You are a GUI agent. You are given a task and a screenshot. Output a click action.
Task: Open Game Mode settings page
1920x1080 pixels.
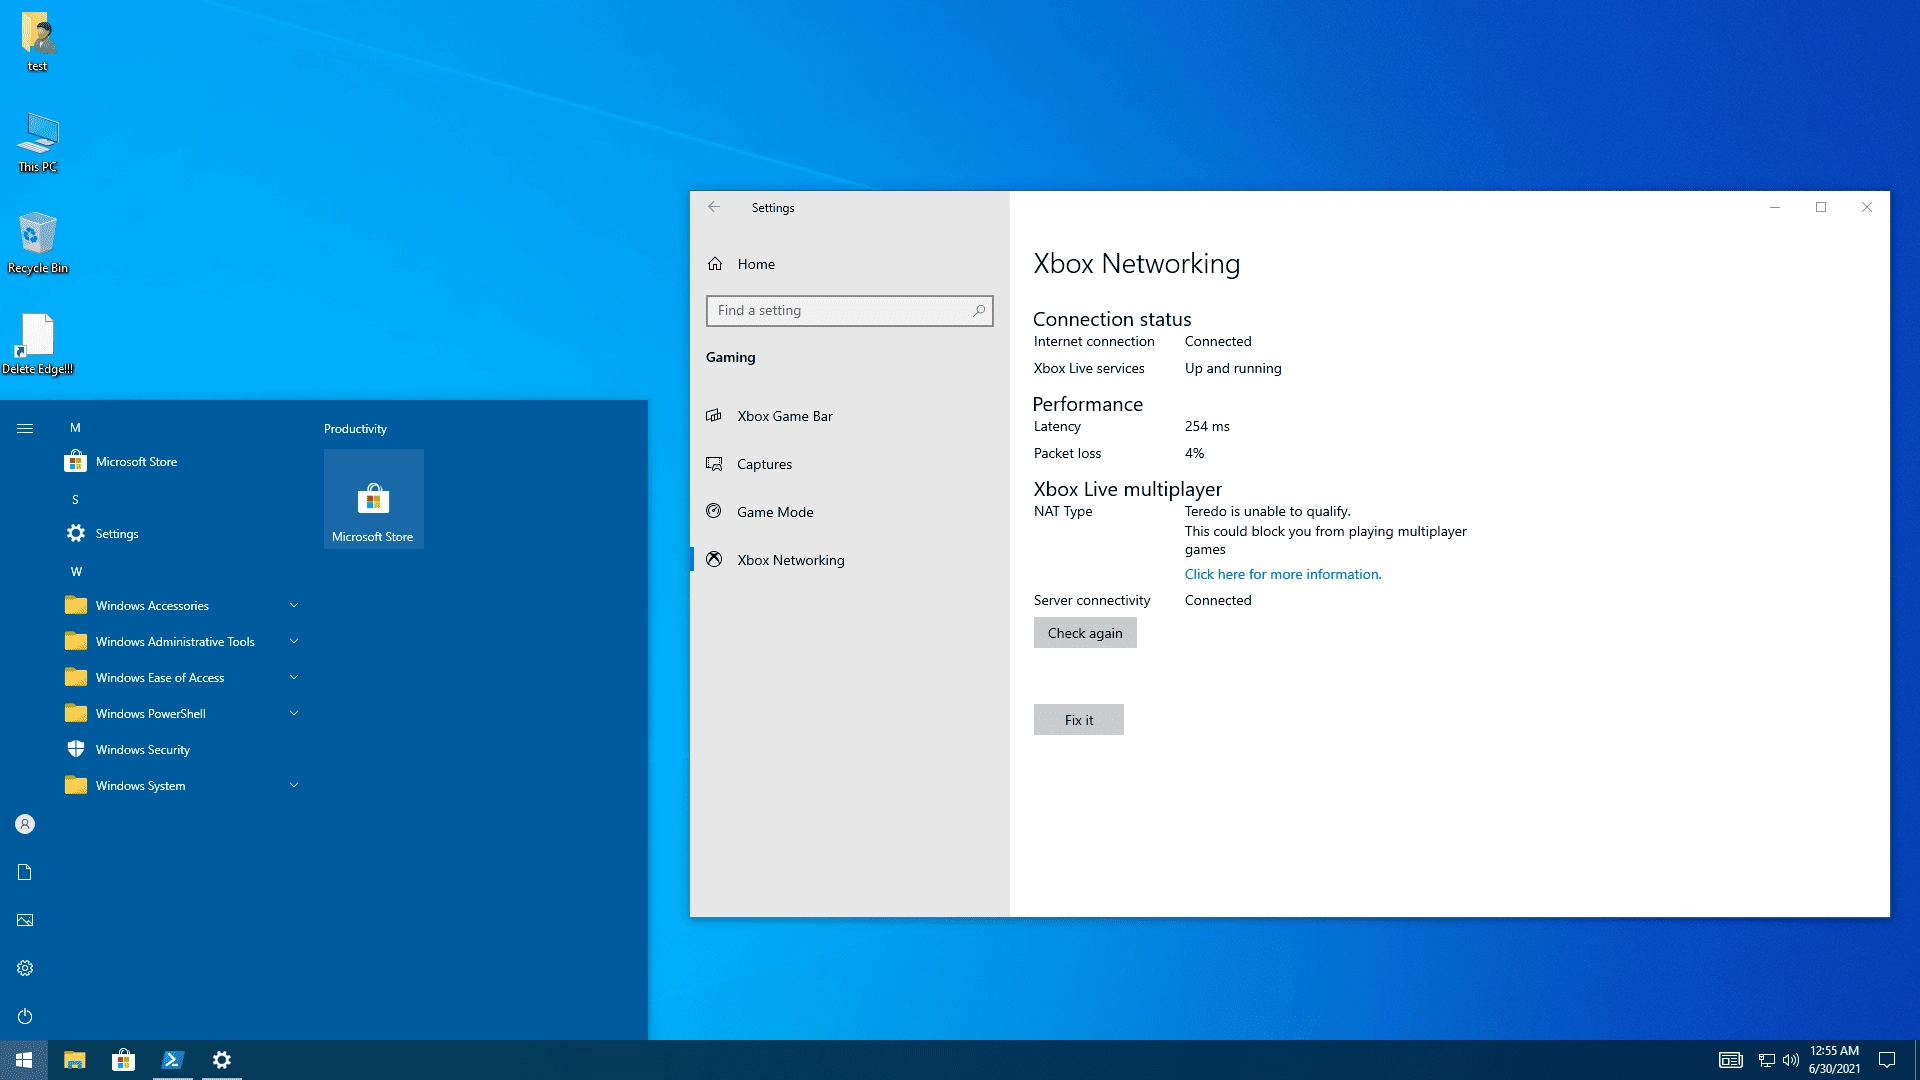(850, 512)
